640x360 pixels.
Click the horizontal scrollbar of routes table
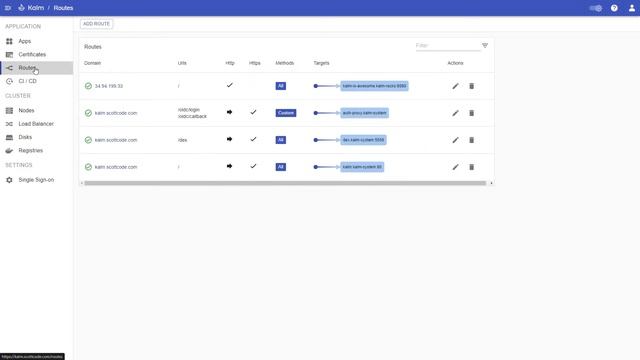(x=285, y=183)
